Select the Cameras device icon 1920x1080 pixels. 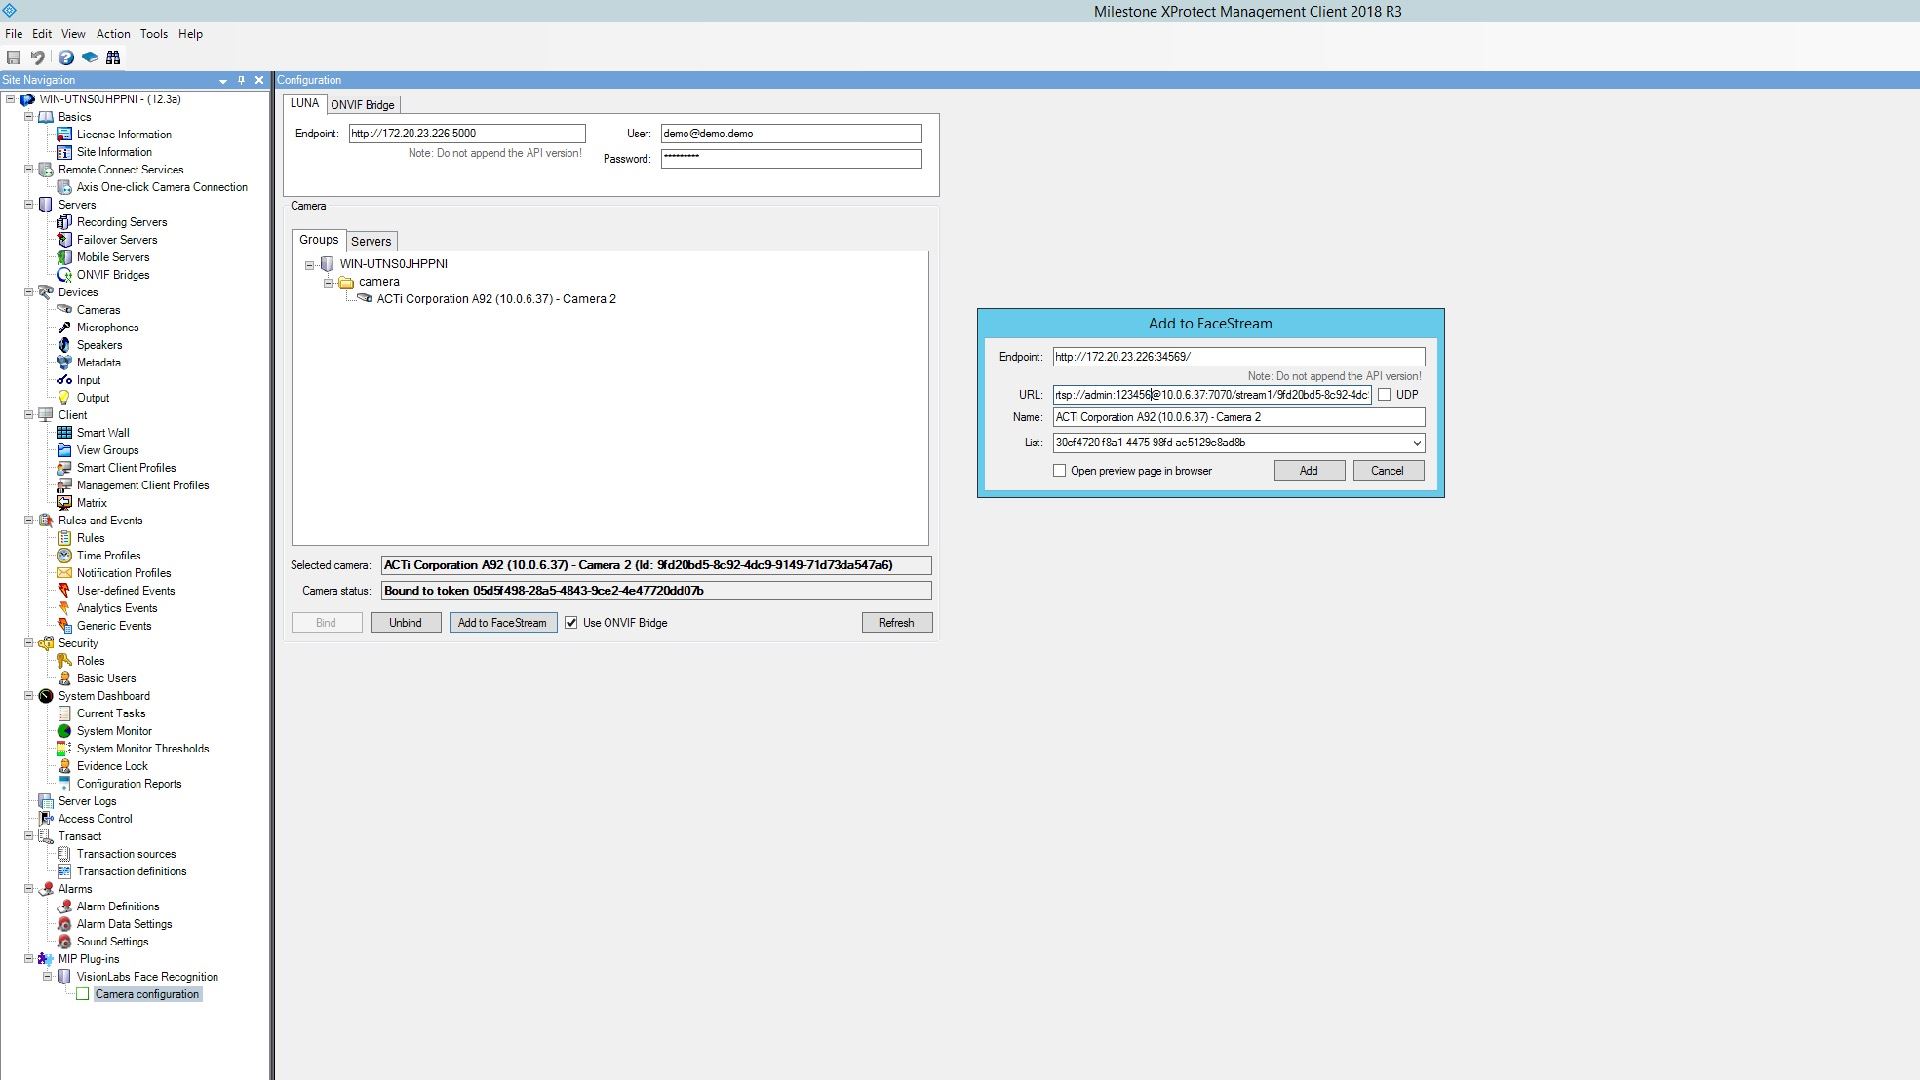pos(64,310)
